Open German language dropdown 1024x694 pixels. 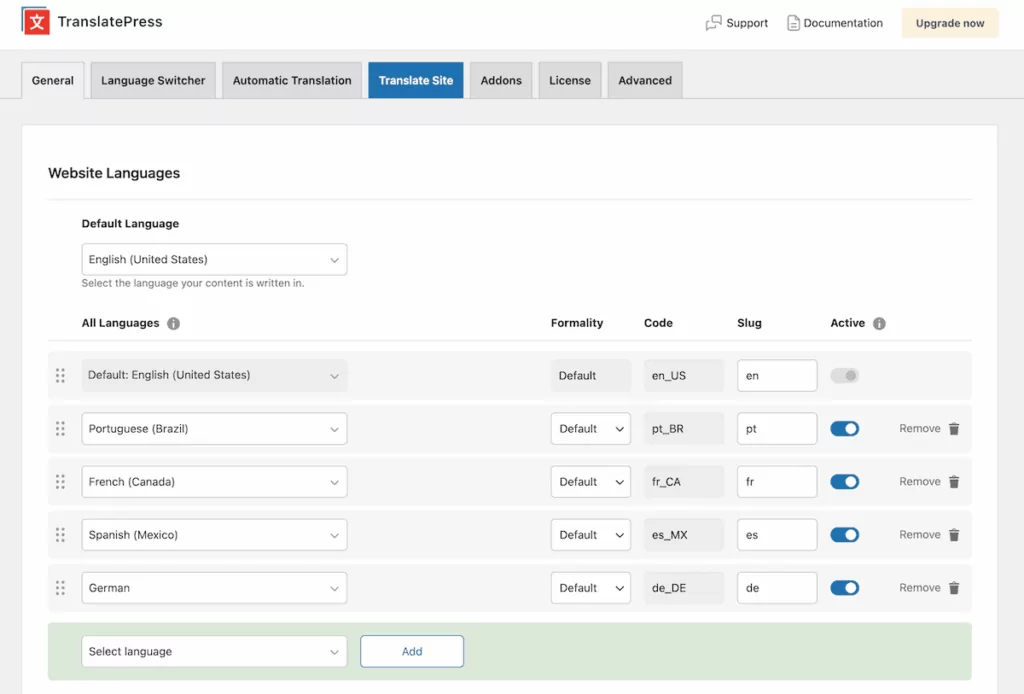click(214, 588)
